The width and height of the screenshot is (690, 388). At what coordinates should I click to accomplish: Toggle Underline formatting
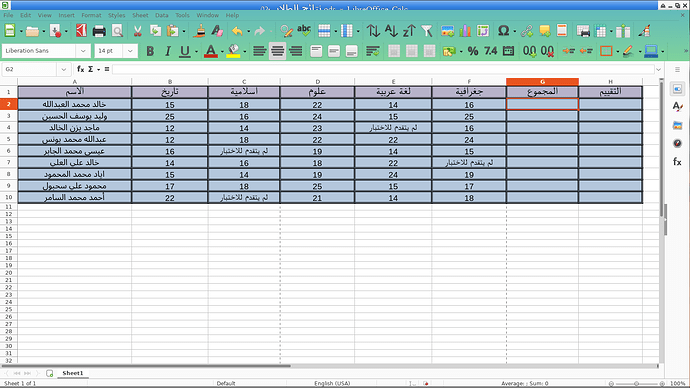185,51
